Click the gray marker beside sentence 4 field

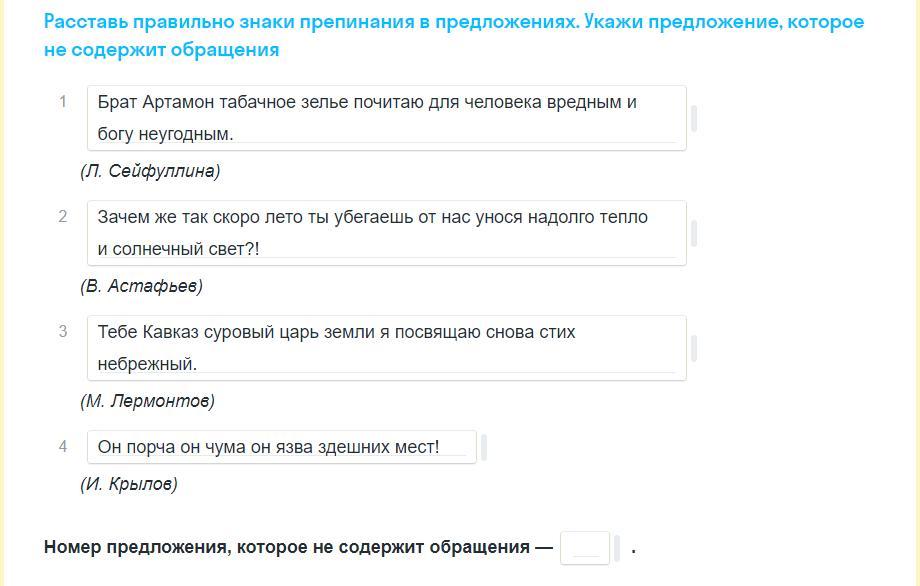click(484, 447)
